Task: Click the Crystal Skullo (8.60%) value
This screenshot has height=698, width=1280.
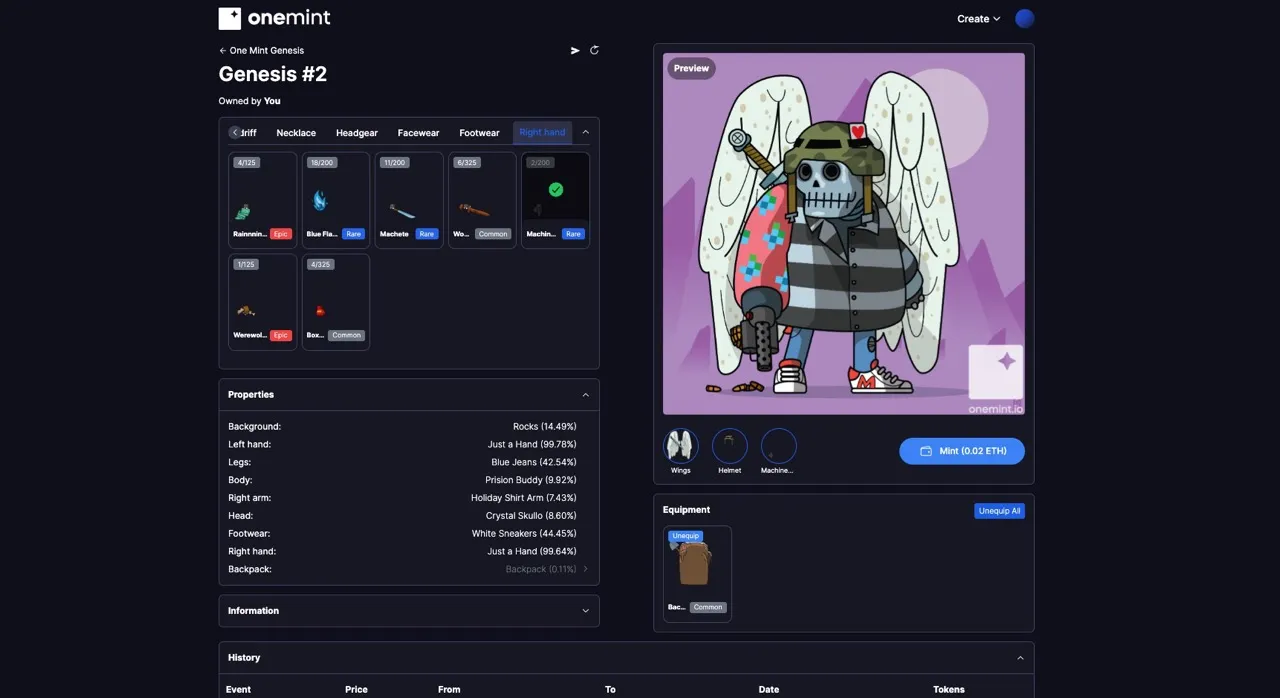Action: click(531, 516)
